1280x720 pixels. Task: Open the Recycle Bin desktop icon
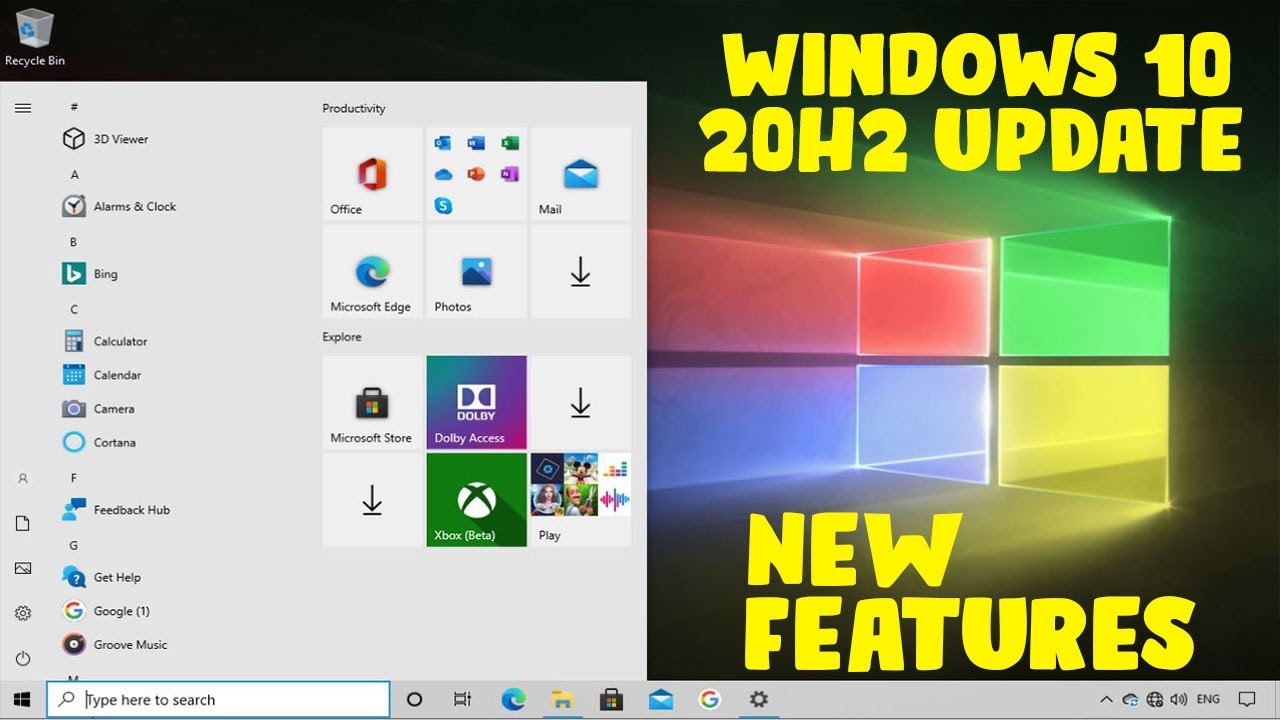[34, 37]
